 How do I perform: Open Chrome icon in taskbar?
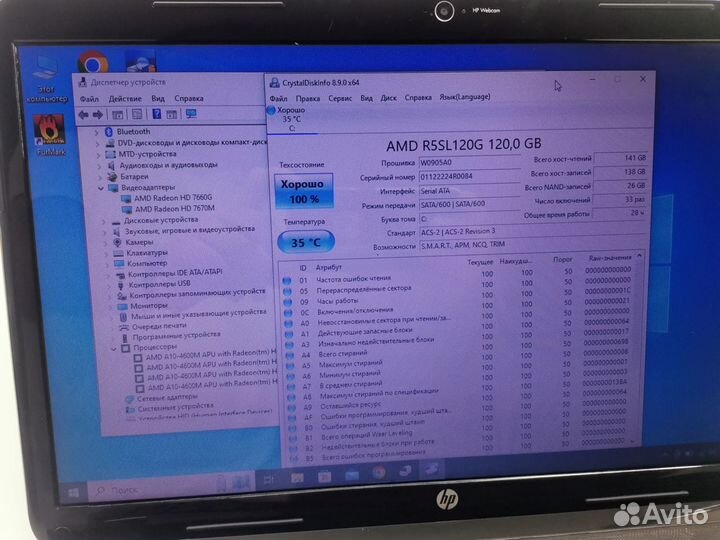379,473
